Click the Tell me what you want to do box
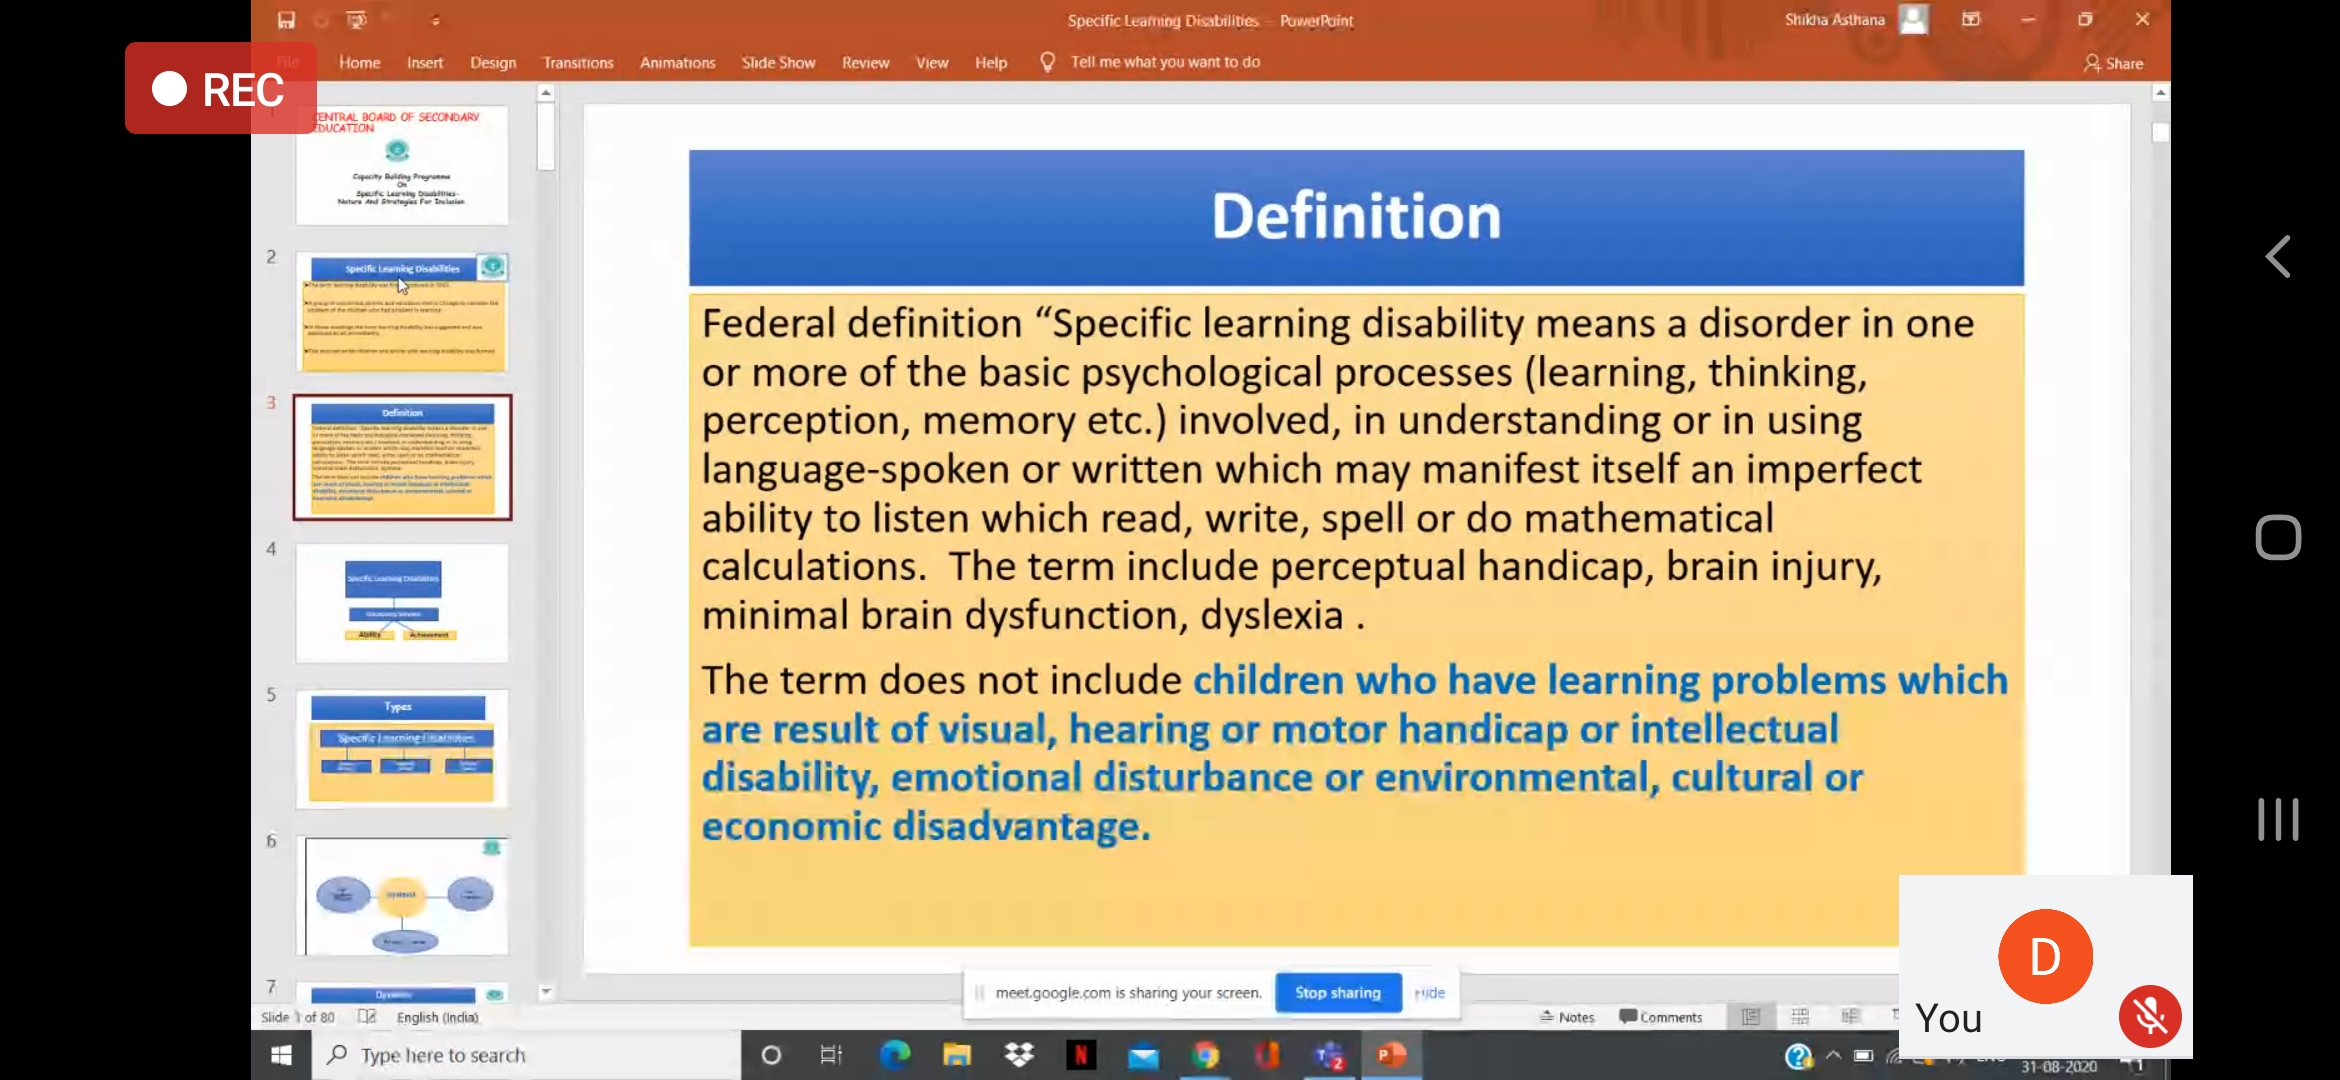Image resolution: width=2340 pixels, height=1080 pixels. click(x=1165, y=62)
